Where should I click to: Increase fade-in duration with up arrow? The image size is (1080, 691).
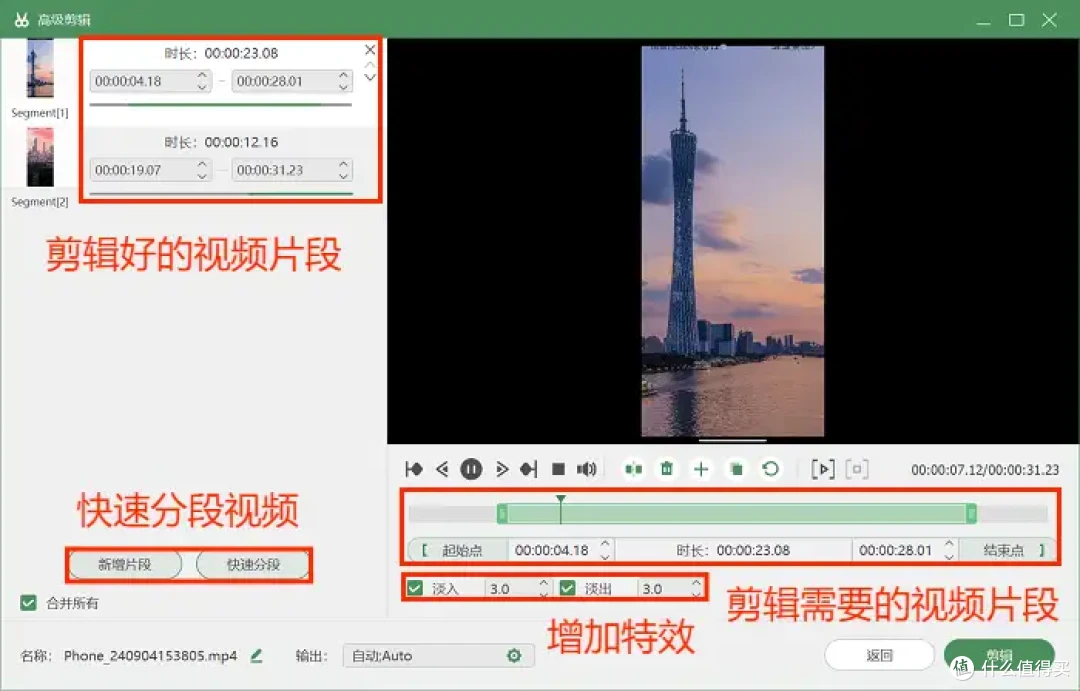[543, 582]
